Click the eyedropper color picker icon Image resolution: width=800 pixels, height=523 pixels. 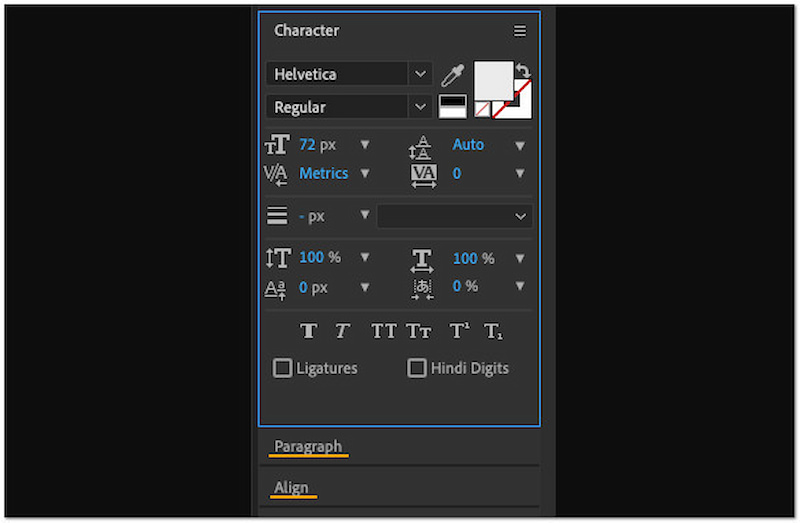(x=452, y=75)
